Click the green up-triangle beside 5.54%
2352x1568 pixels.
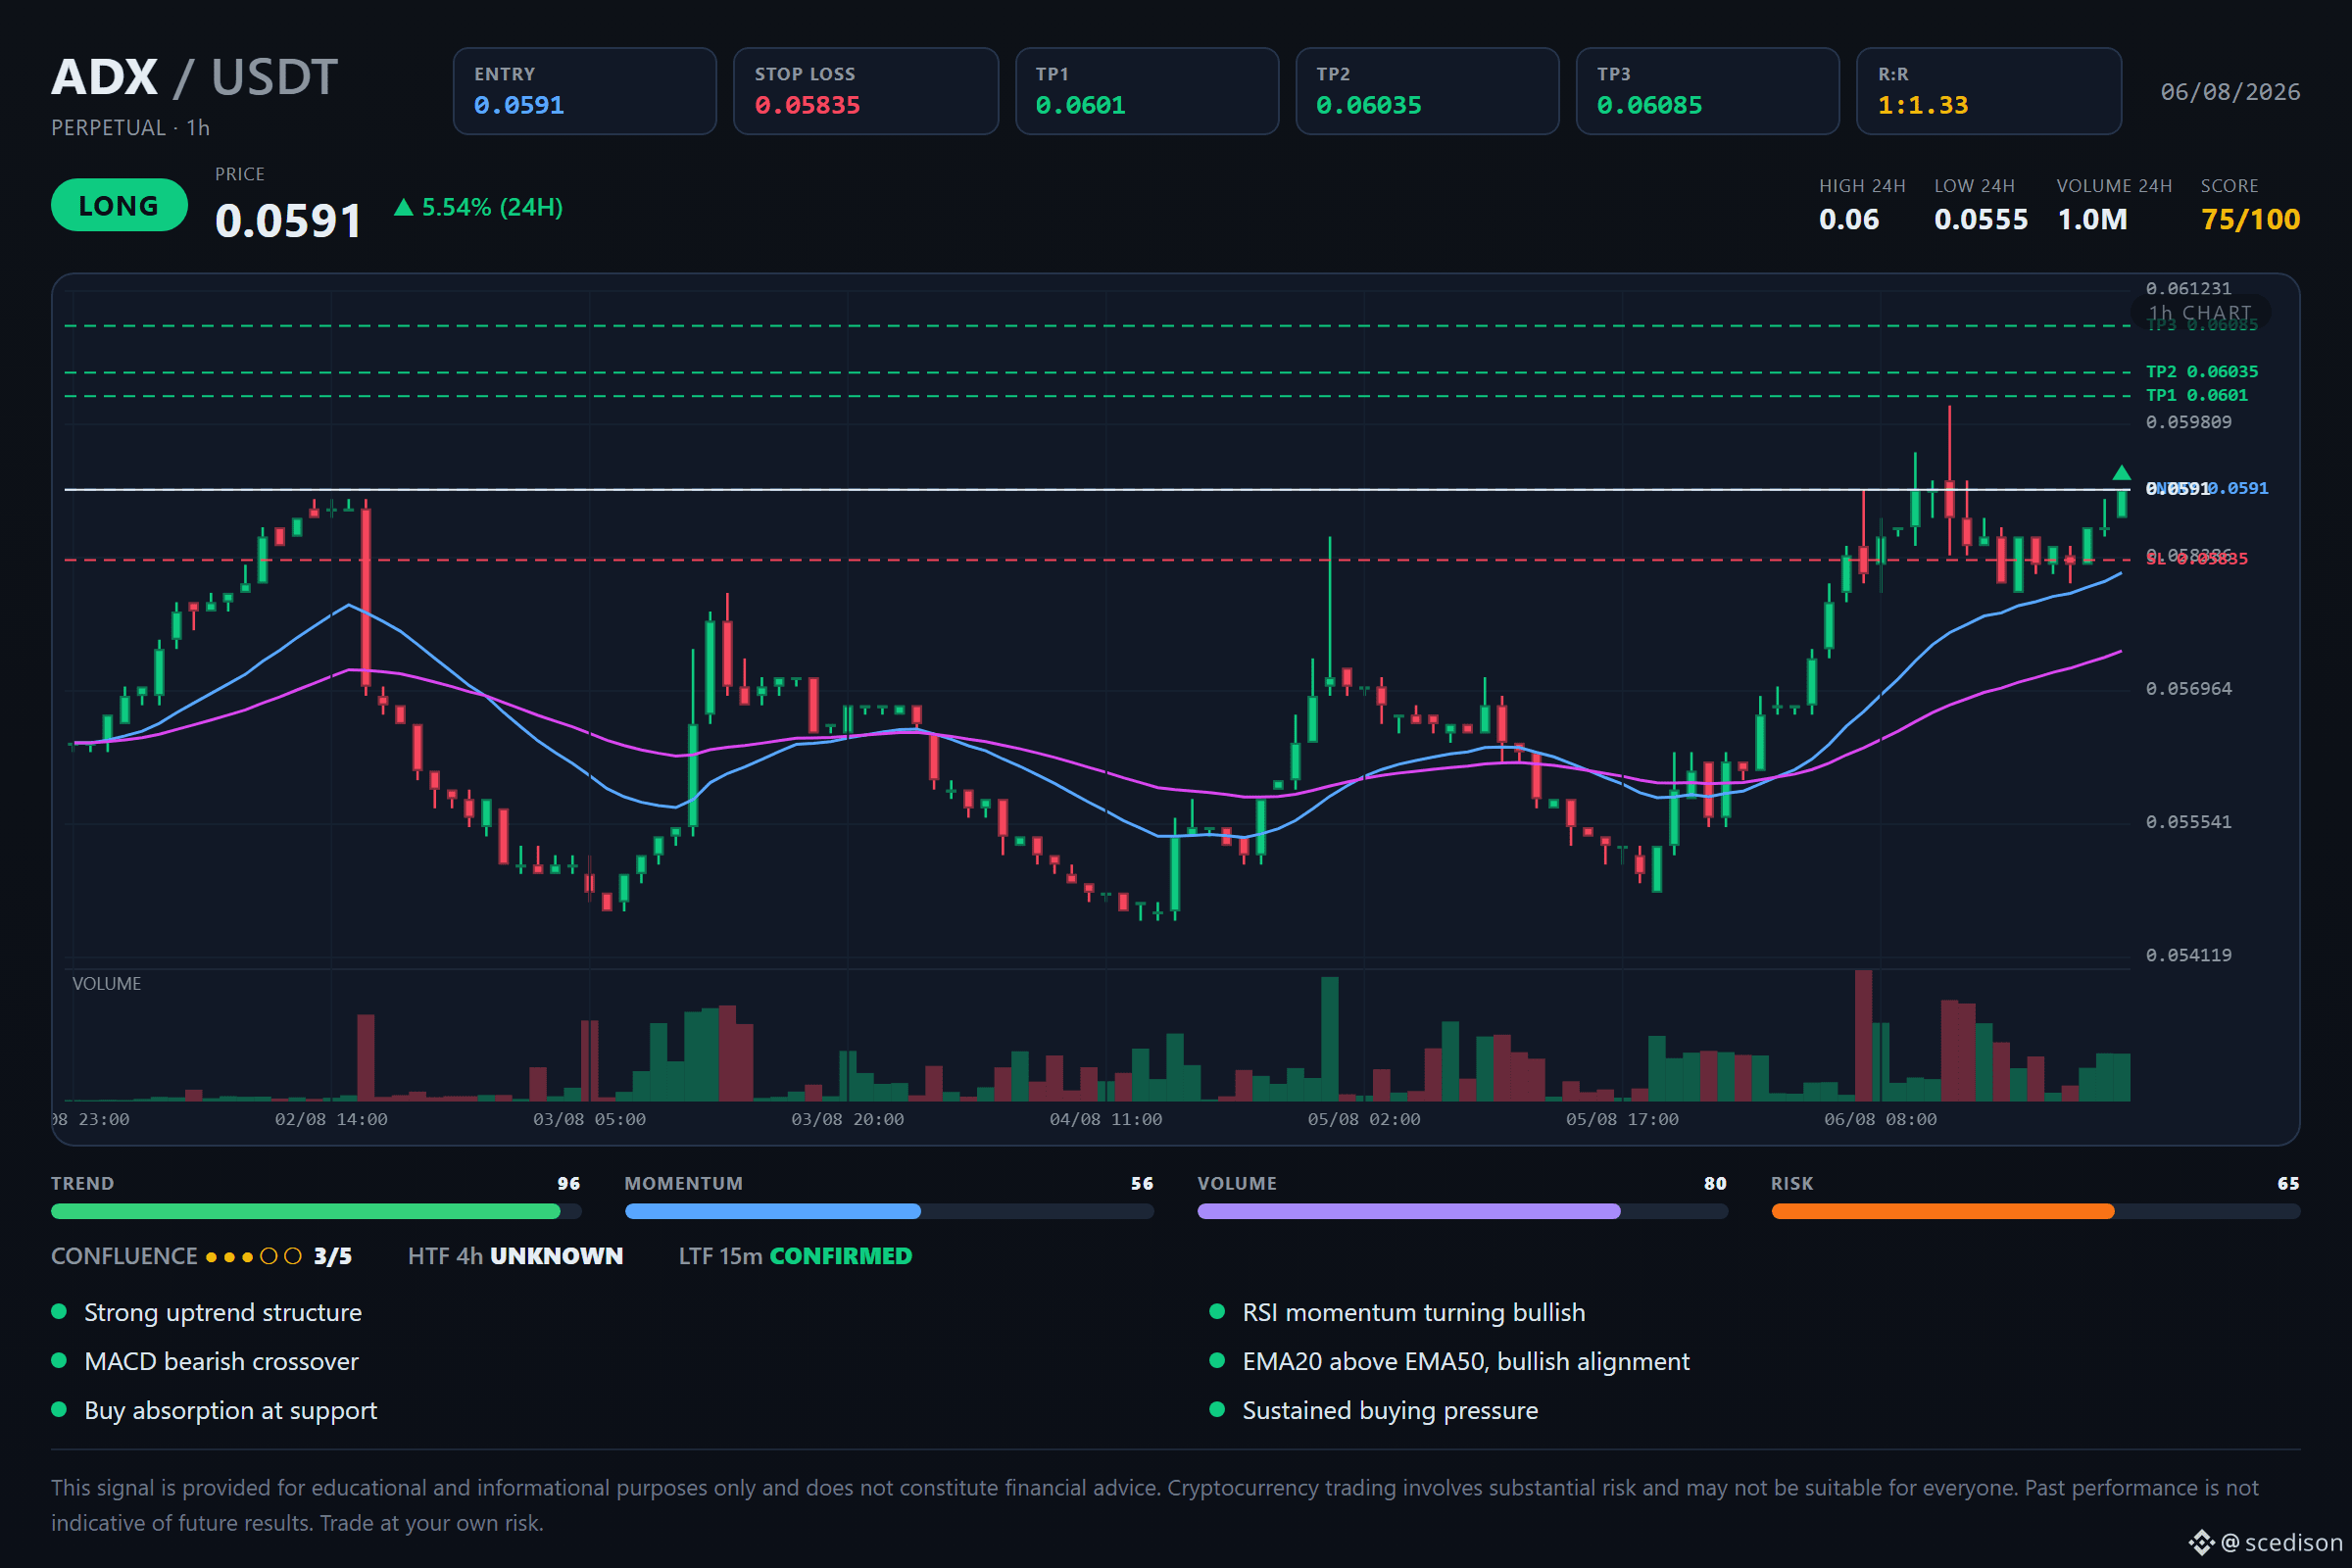point(403,207)
